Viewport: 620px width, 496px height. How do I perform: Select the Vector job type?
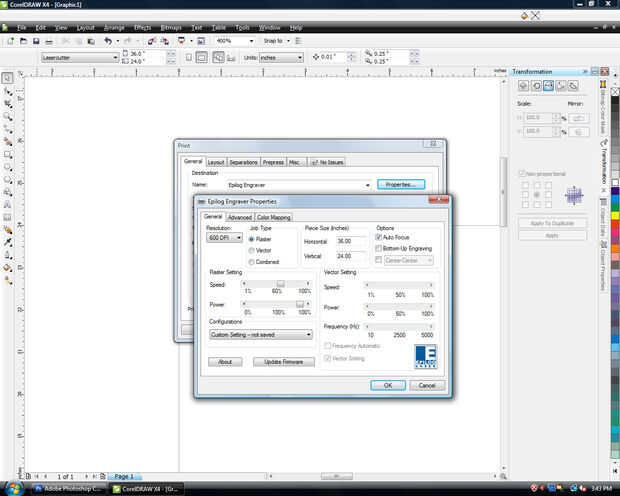pyautogui.click(x=251, y=250)
